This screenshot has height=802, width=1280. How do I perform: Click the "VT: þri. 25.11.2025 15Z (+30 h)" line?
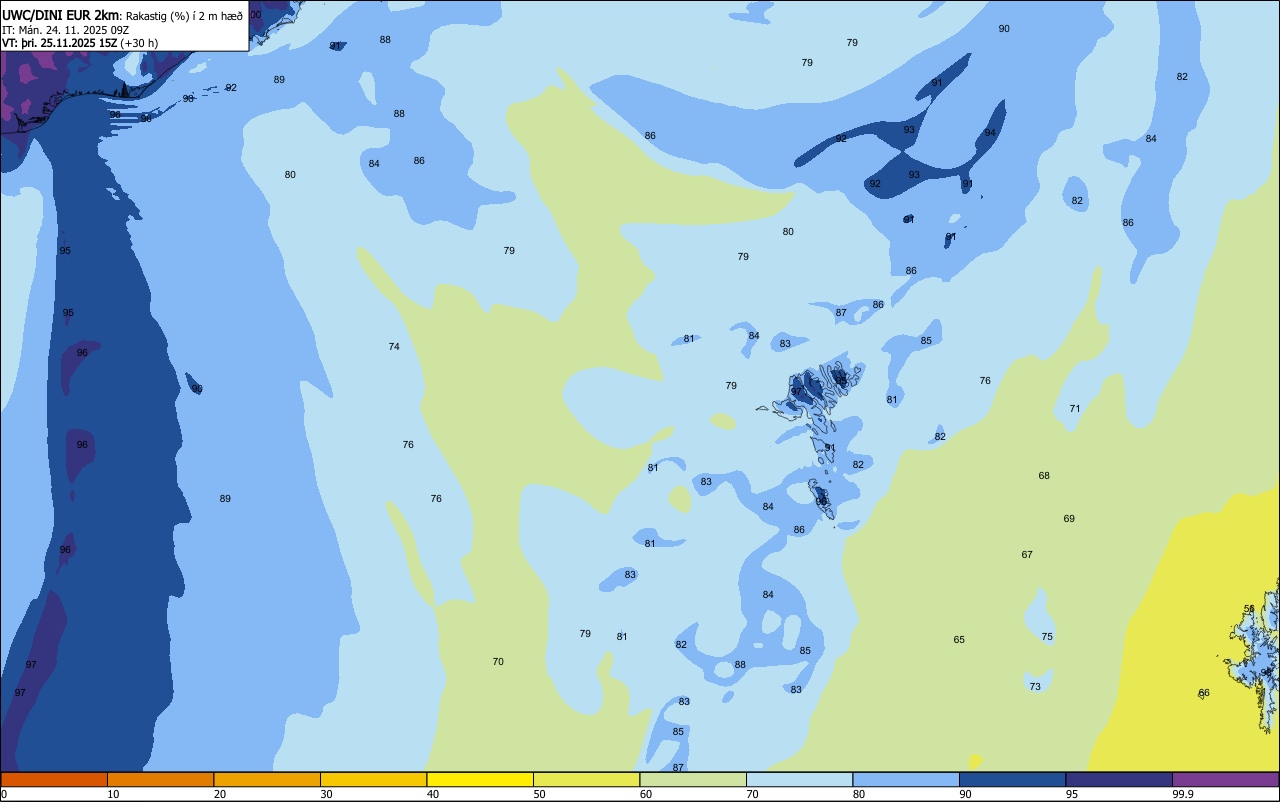(80, 43)
